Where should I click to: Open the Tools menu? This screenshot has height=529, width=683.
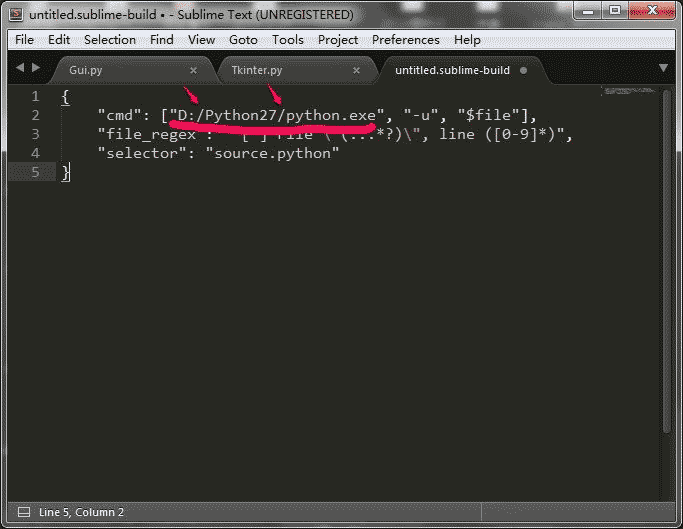287,40
